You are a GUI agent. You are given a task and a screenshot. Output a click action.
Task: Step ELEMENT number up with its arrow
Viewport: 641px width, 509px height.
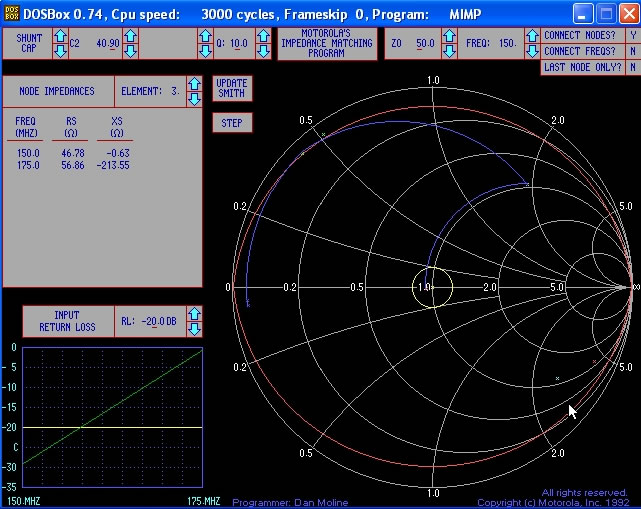(x=195, y=84)
